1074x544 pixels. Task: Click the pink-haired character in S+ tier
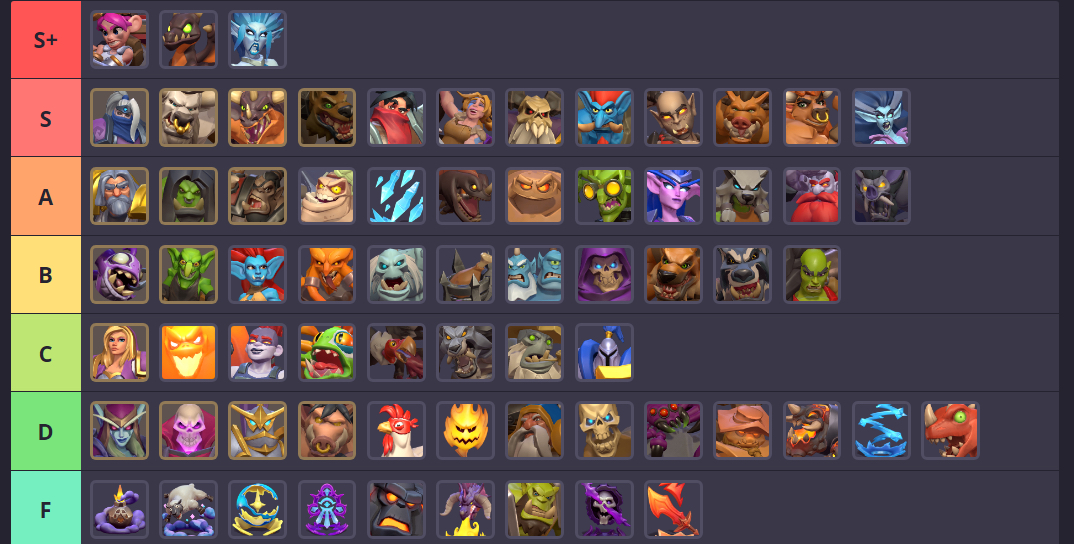pos(119,39)
